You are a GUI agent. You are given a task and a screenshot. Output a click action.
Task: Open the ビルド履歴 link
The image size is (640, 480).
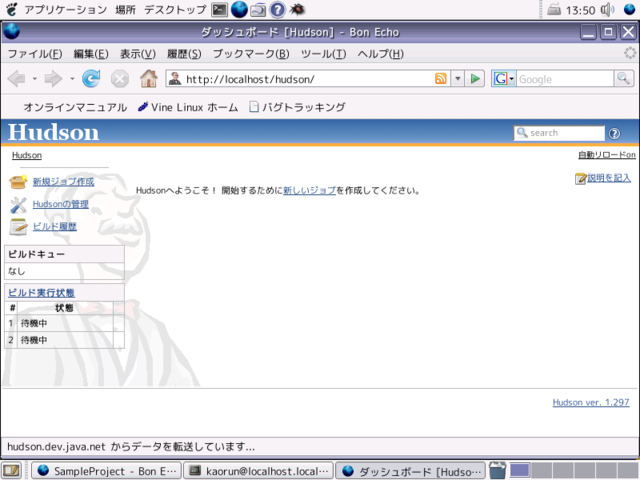point(55,227)
